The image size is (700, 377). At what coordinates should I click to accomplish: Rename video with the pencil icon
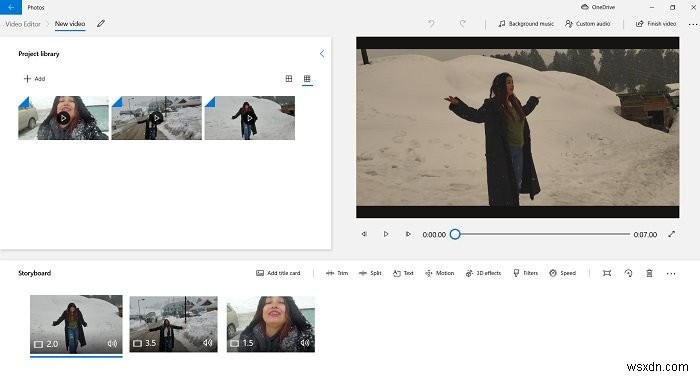point(101,23)
